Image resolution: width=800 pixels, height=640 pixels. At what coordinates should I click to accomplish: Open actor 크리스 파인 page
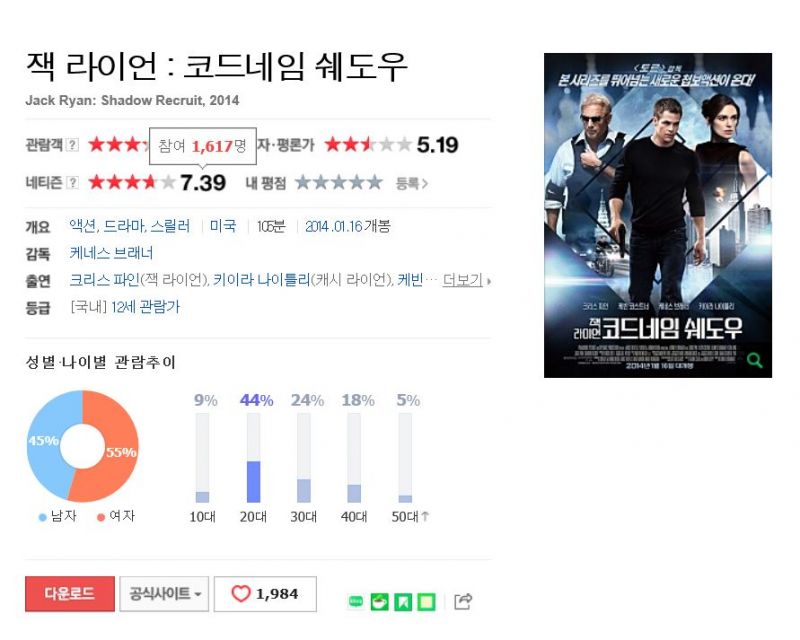click(x=104, y=280)
